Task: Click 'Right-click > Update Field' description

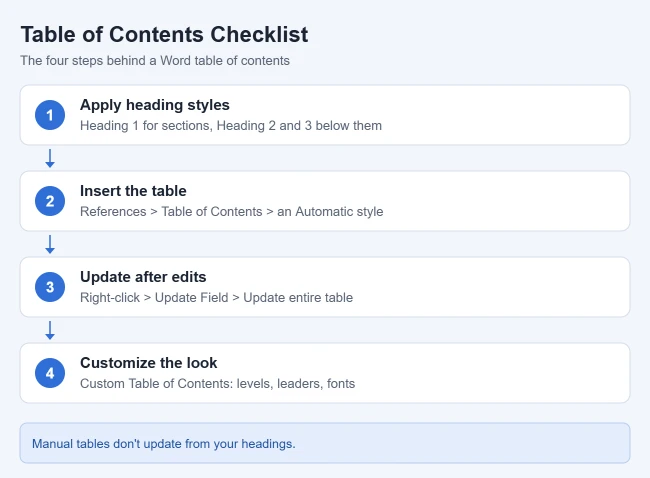Action: pyautogui.click(x=216, y=298)
